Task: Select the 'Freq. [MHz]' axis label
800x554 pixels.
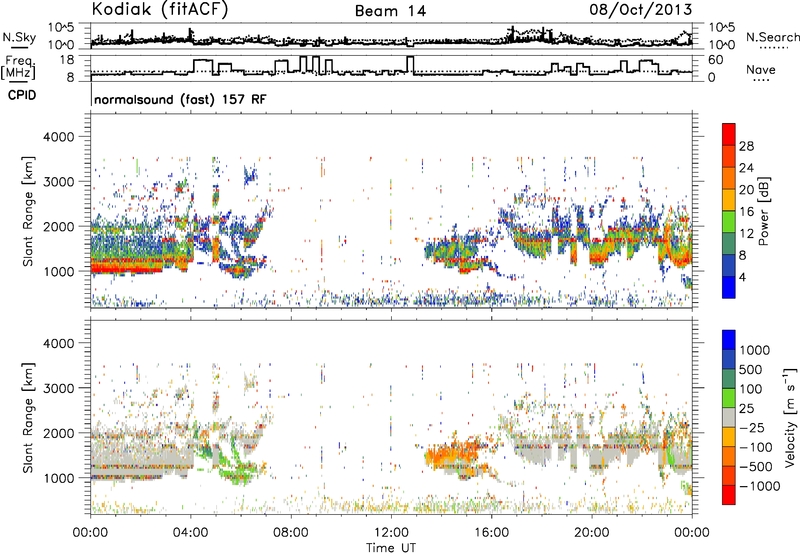Action: pyautogui.click(x=19, y=67)
